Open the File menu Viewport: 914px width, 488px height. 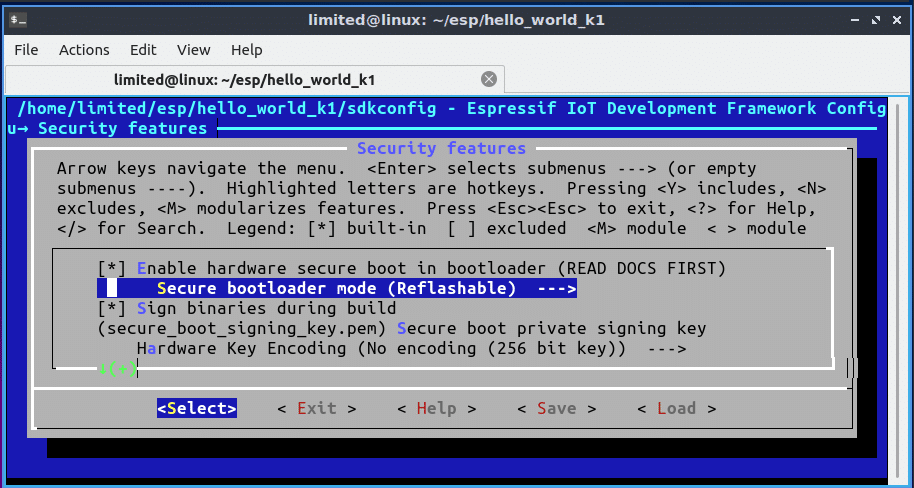(x=26, y=49)
